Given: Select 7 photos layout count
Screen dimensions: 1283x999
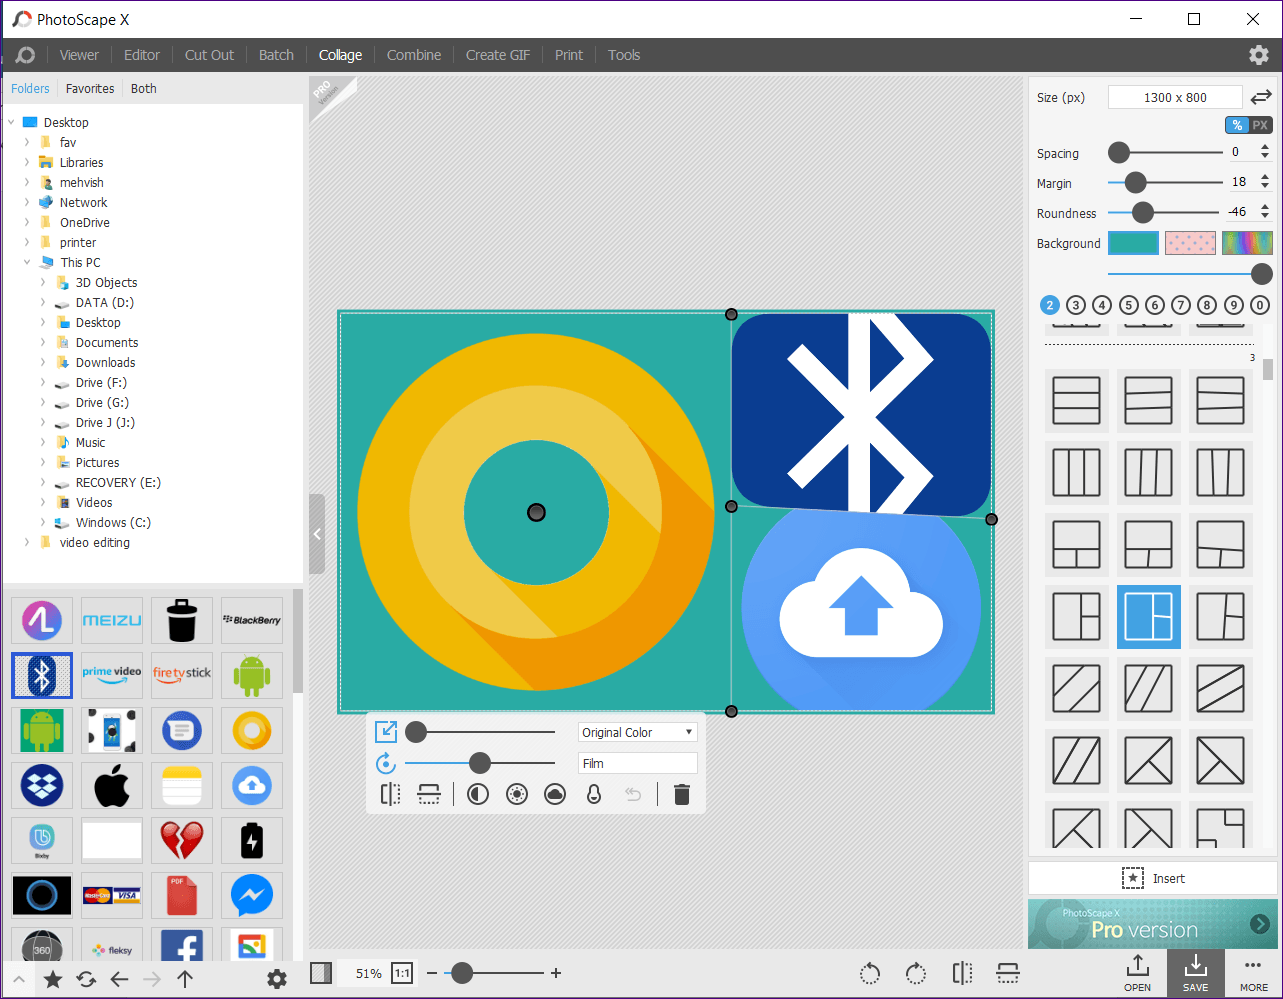Looking at the screenshot, I should [x=1181, y=305].
